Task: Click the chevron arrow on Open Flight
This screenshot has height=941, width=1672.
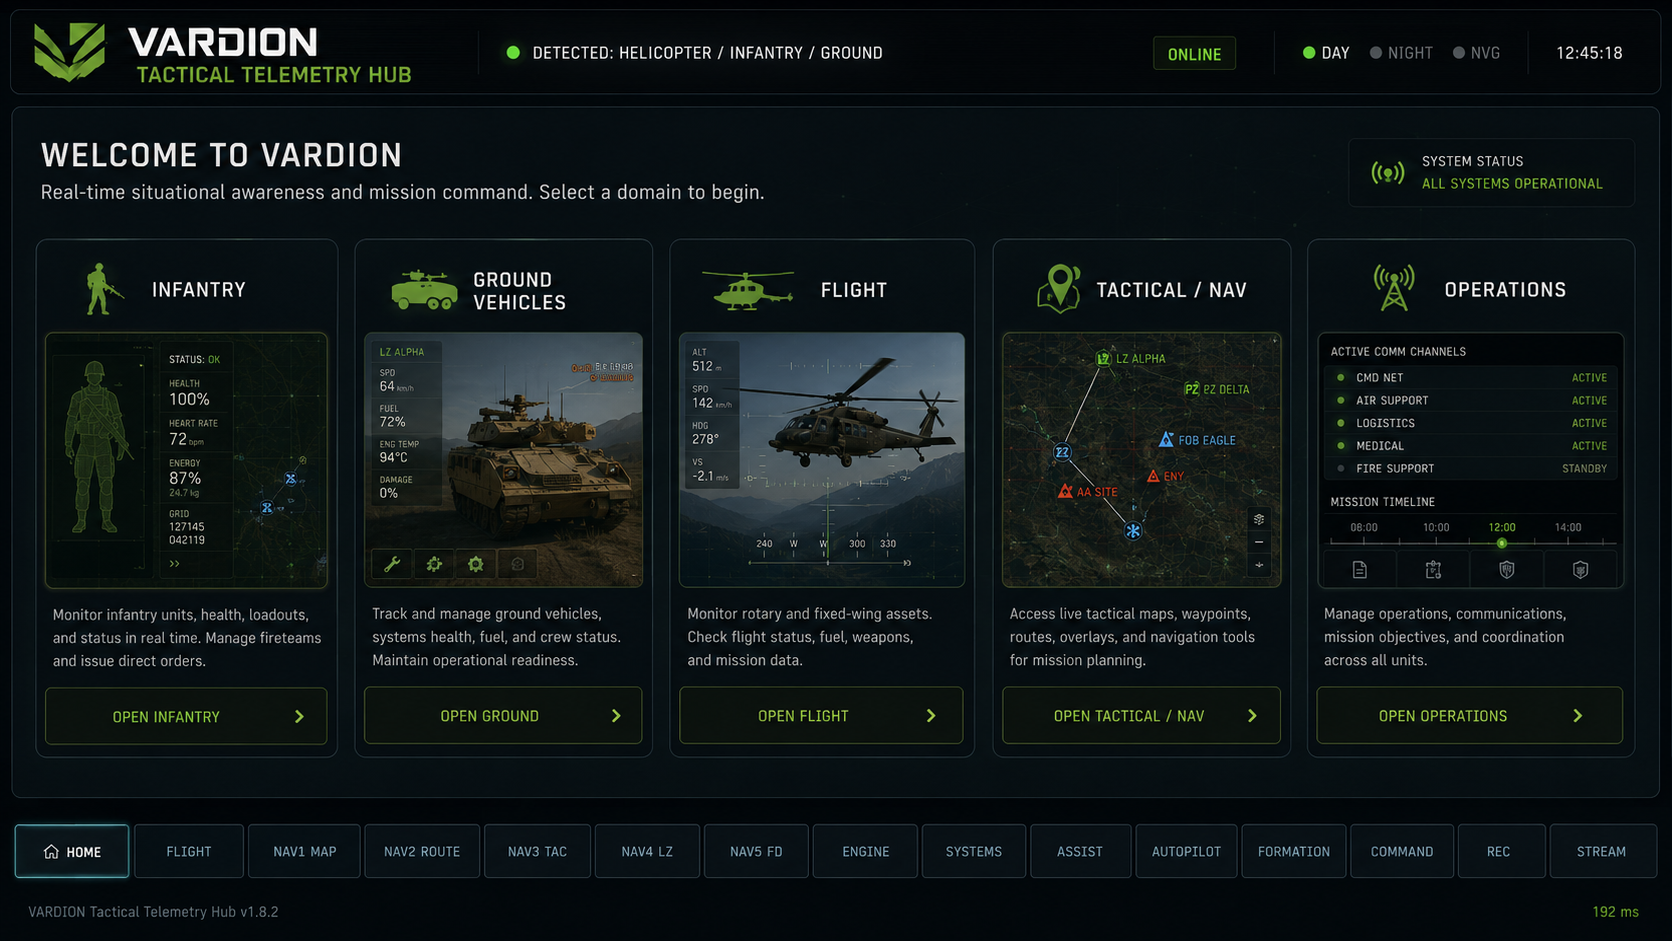Action: click(x=931, y=716)
